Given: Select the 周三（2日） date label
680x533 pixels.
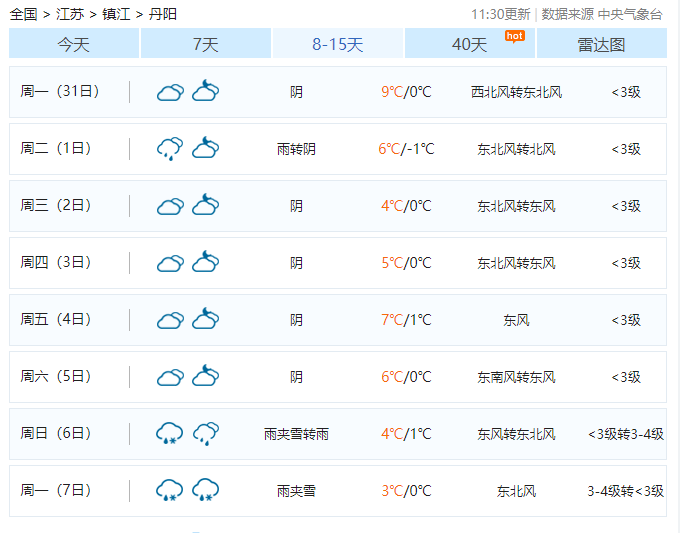Looking at the screenshot, I should point(56,206).
